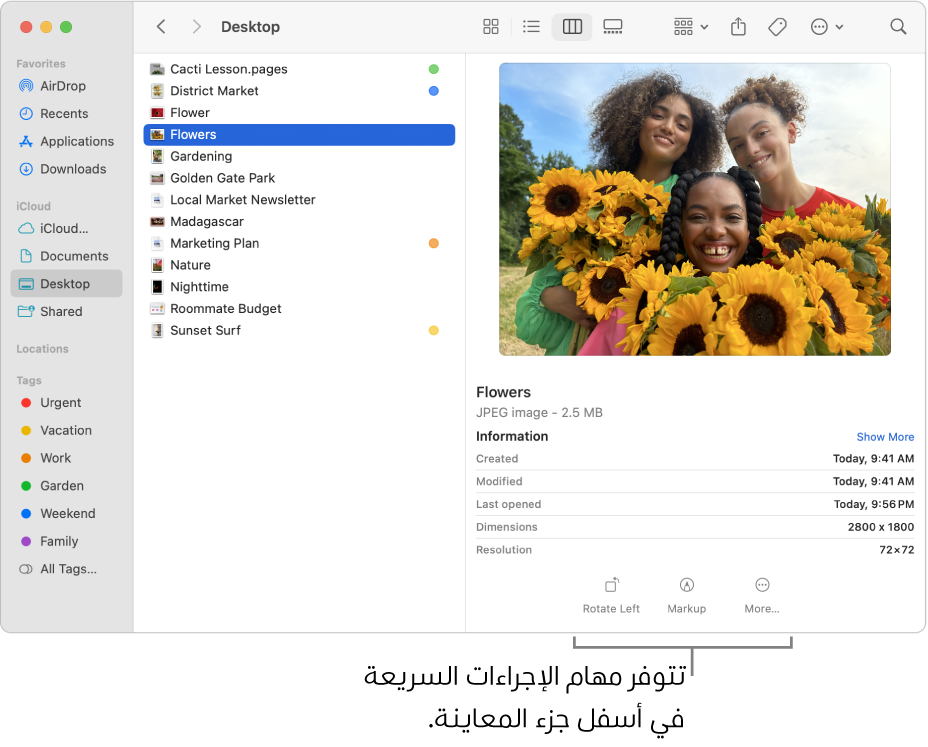Select the red Urgent tag
Image resolution: width=928 pixels, height=747 pixels.
point(60,403)
